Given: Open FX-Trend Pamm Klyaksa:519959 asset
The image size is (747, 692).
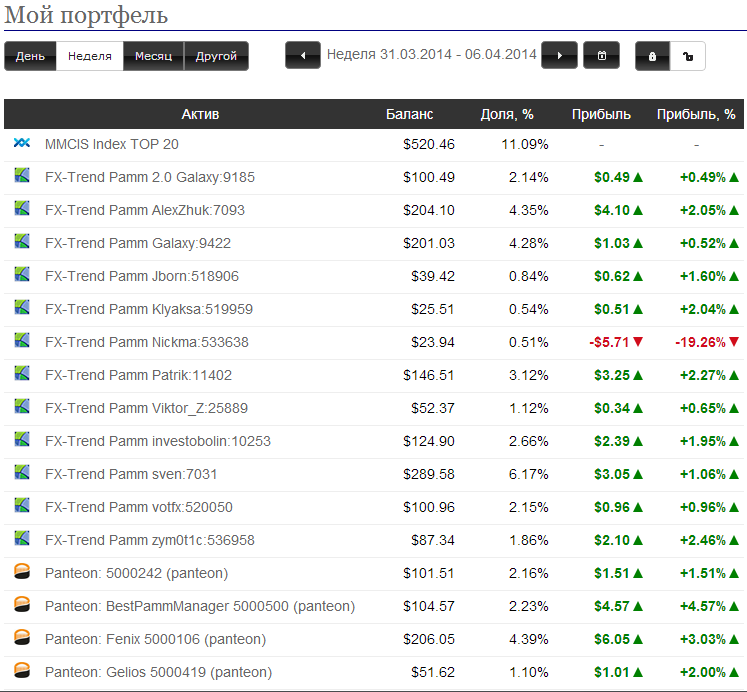Looking at the screenshot, I should (149, 309).
